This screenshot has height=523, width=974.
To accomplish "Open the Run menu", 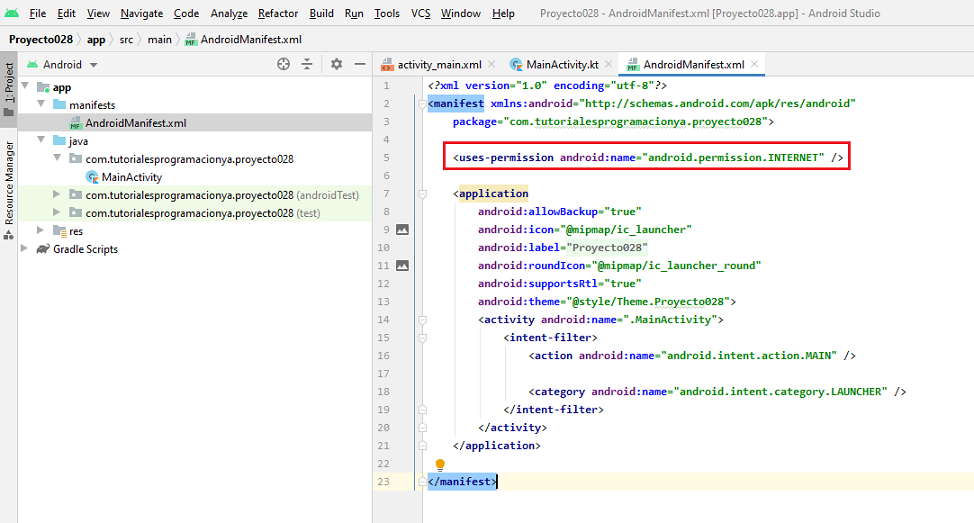I will (x=354, y=13).
